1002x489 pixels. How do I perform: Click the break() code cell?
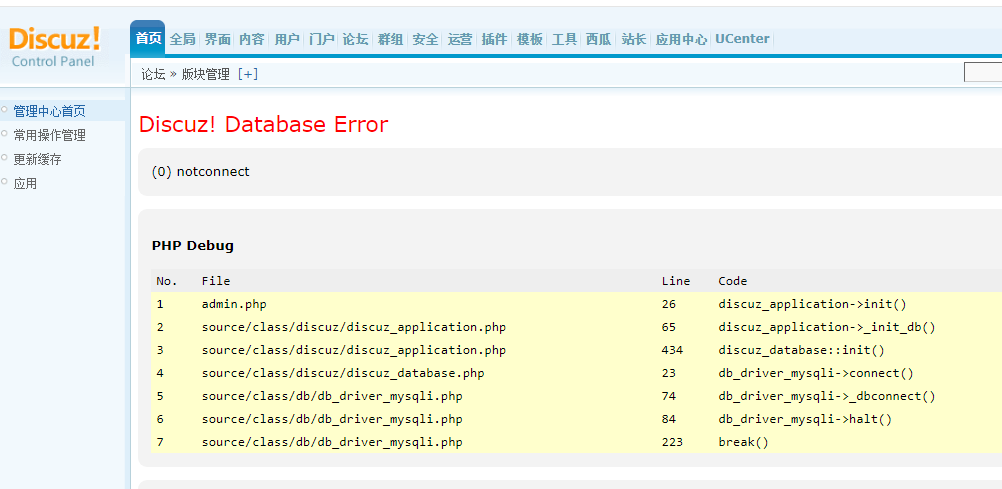pos(743,442)
